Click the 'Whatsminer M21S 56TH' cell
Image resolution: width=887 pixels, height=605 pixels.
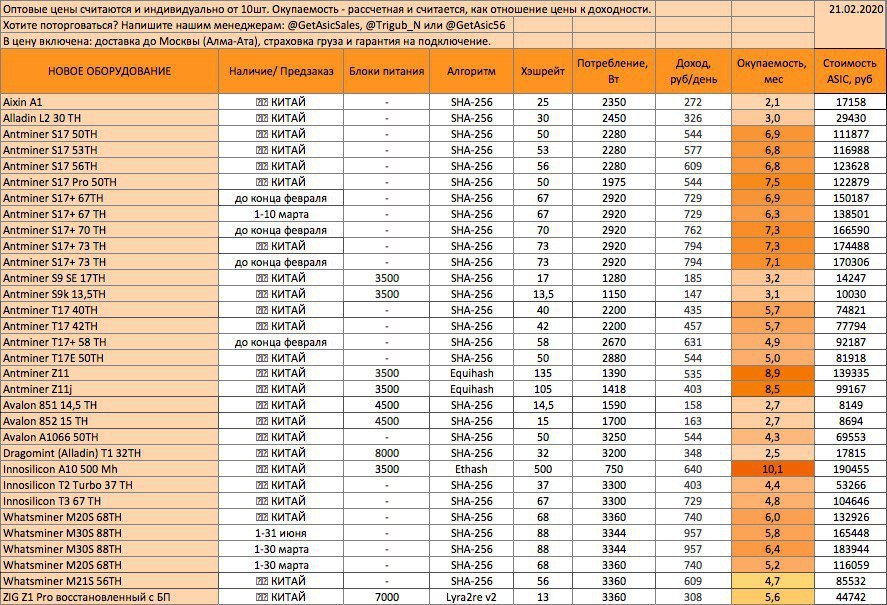tap(109, 581)
